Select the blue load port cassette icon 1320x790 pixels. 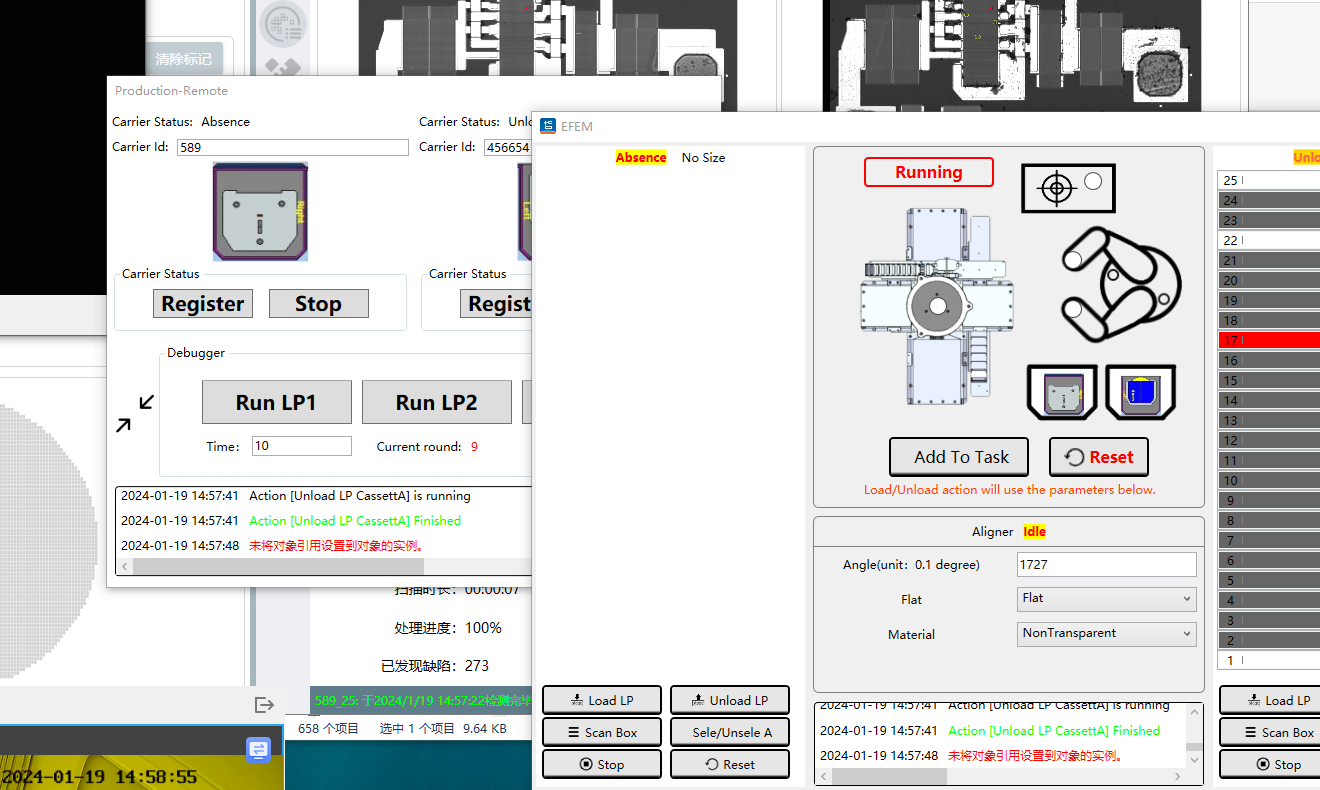click(1140, 392)
